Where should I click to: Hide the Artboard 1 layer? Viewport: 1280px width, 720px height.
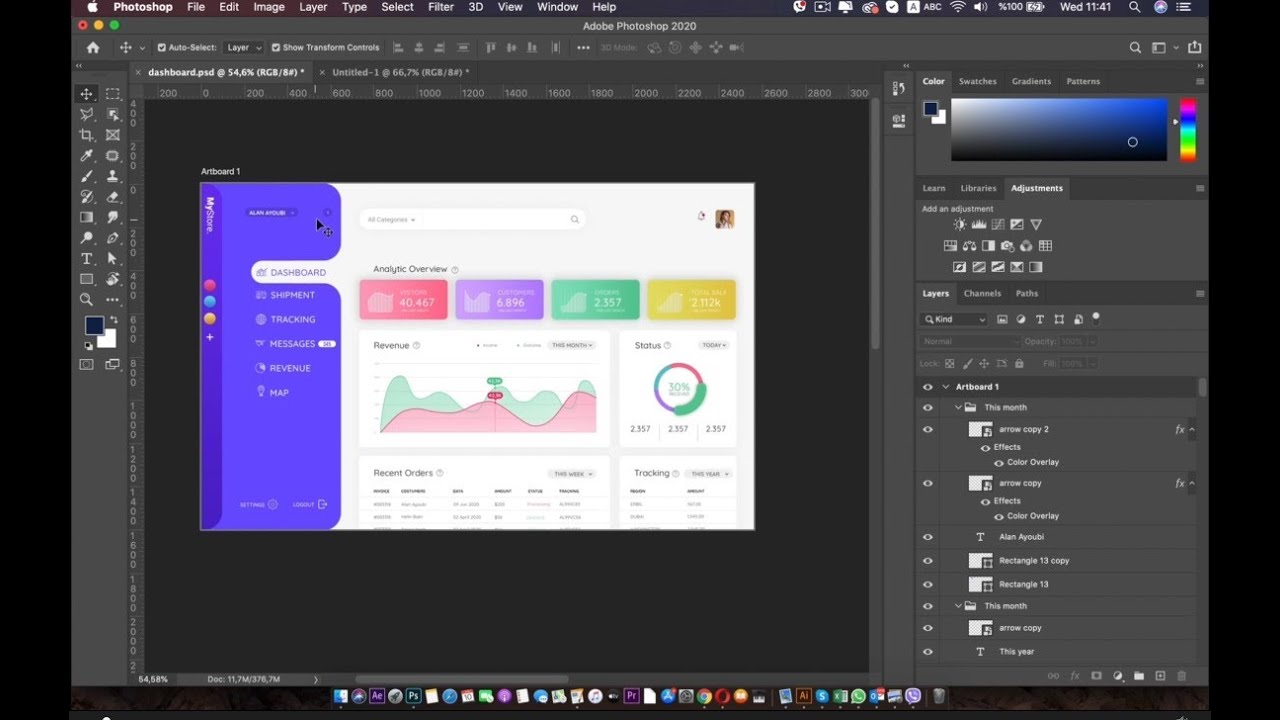pos(927,387)
